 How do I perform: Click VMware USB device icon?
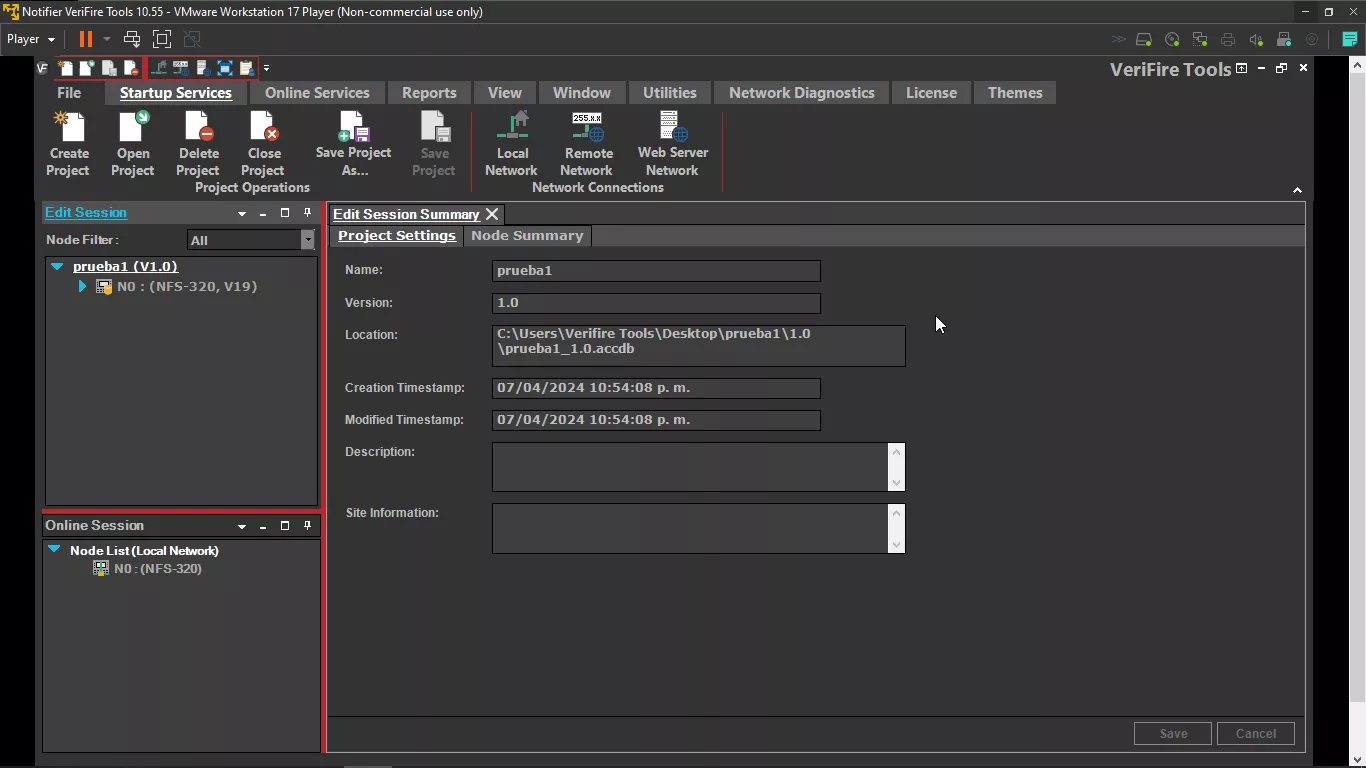point(1284,40)
